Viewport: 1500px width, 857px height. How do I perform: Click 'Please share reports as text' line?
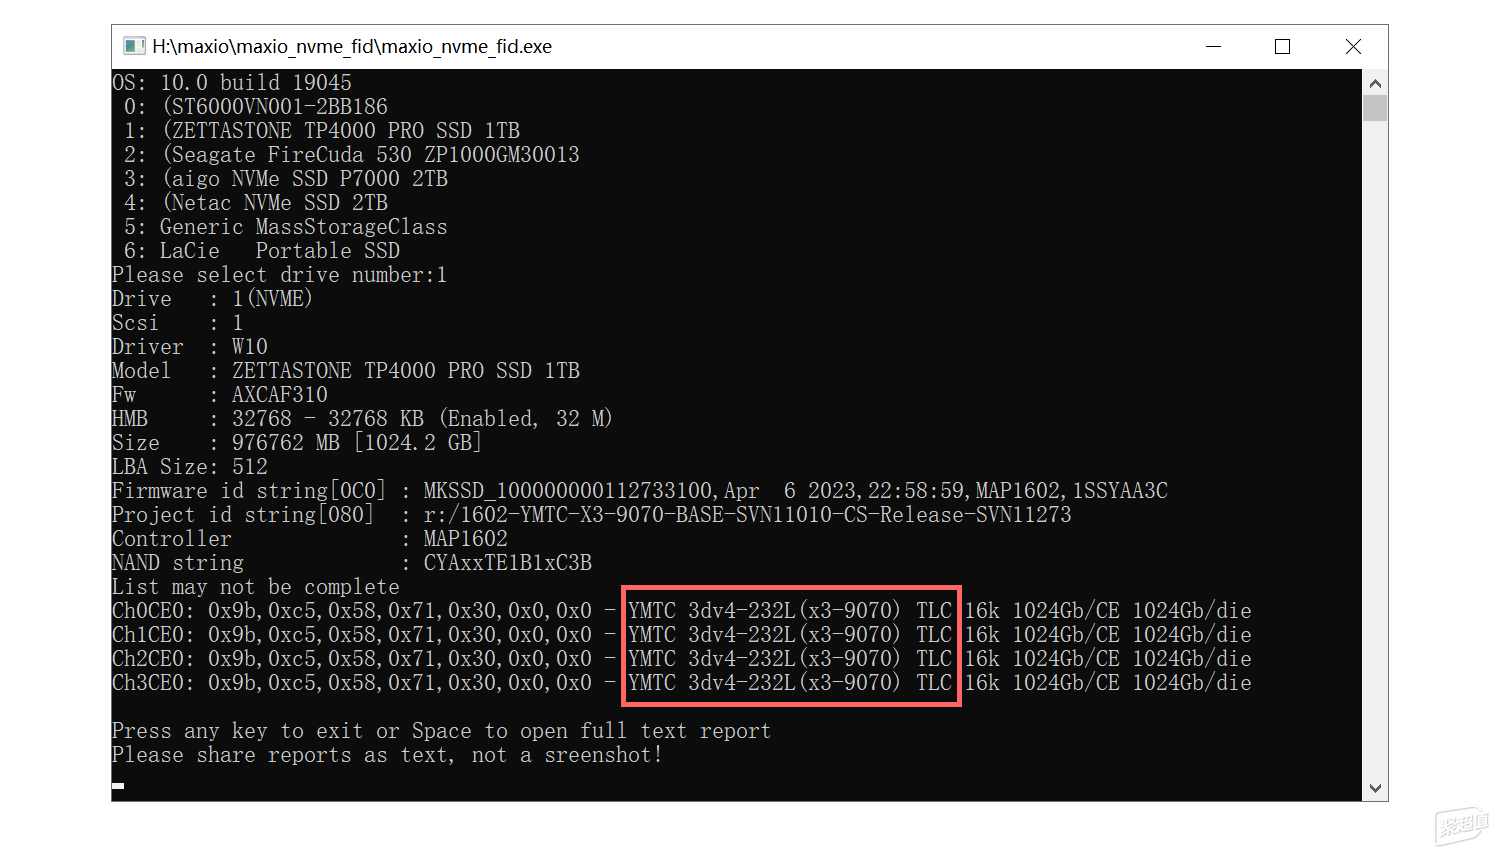388,755
